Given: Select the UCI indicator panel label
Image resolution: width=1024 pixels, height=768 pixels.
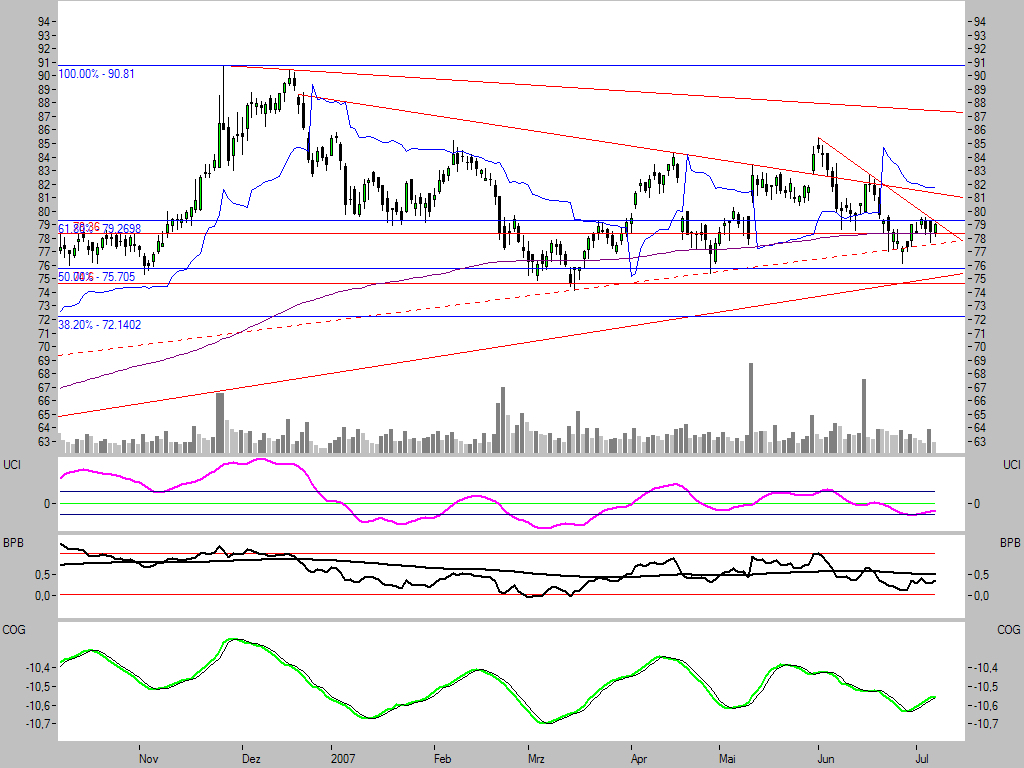Looking at the screenshot, I should (12, 463).
